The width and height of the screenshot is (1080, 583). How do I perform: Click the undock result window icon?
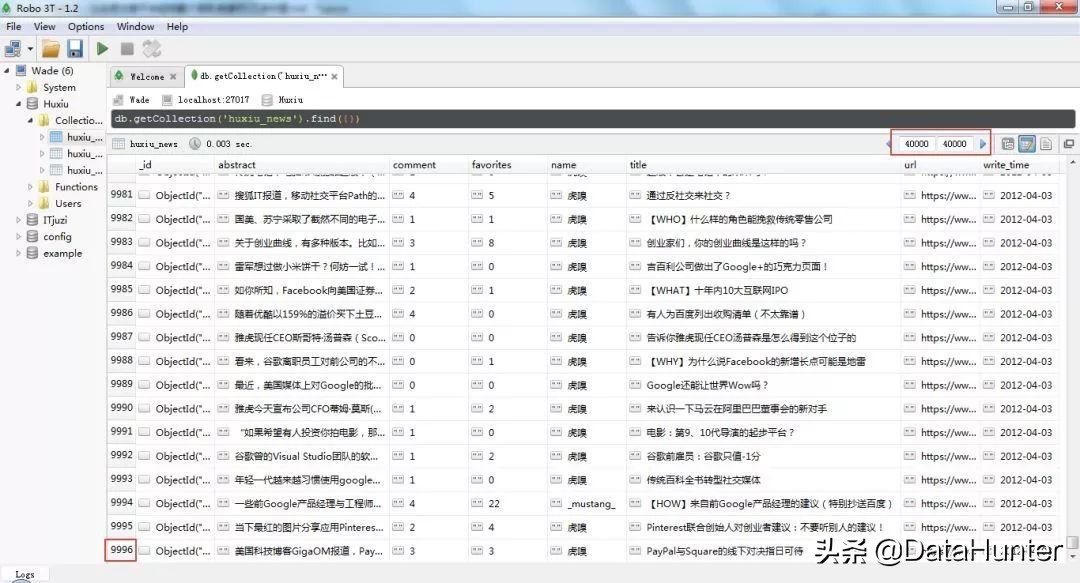[x=1068, y=144]
